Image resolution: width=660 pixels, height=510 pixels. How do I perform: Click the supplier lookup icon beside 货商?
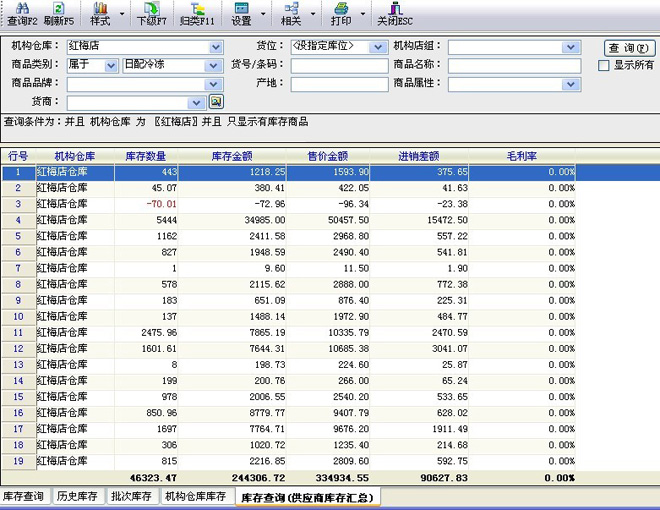coord(216,101)
